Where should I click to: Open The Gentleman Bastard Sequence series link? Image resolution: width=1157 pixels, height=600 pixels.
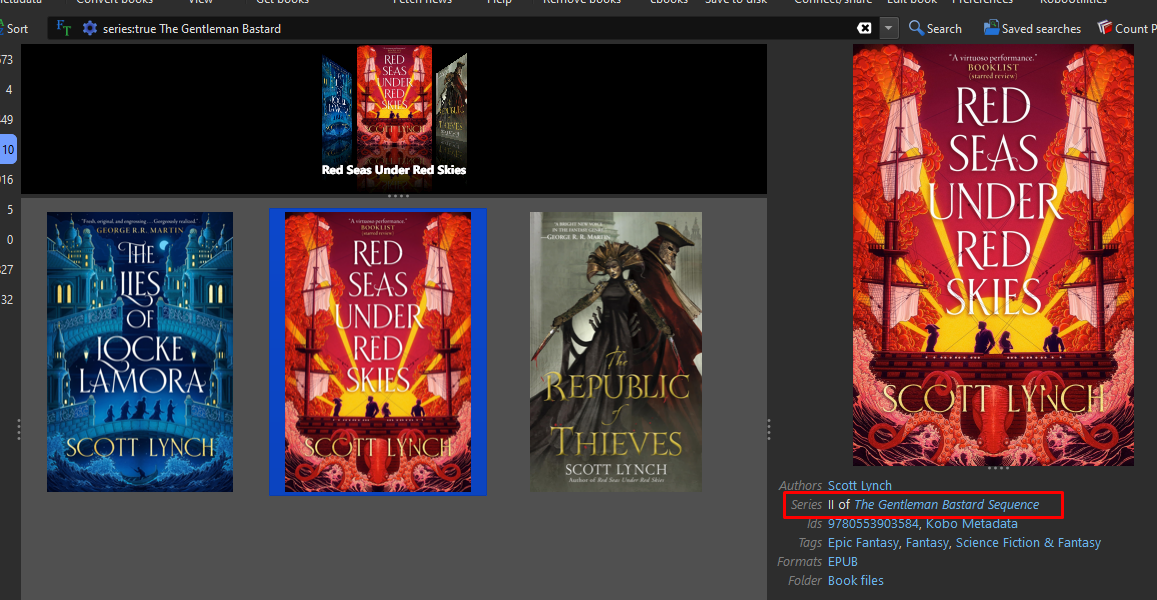pos(947,505)
